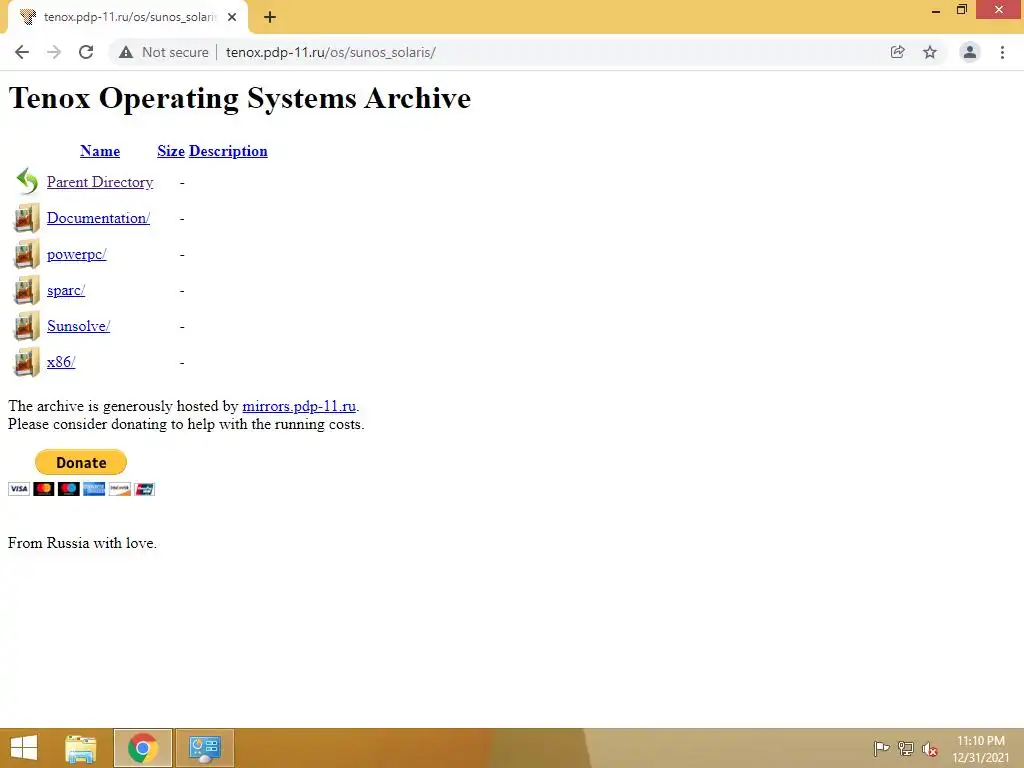Bookmark this page with star icon

coord(930,52)
